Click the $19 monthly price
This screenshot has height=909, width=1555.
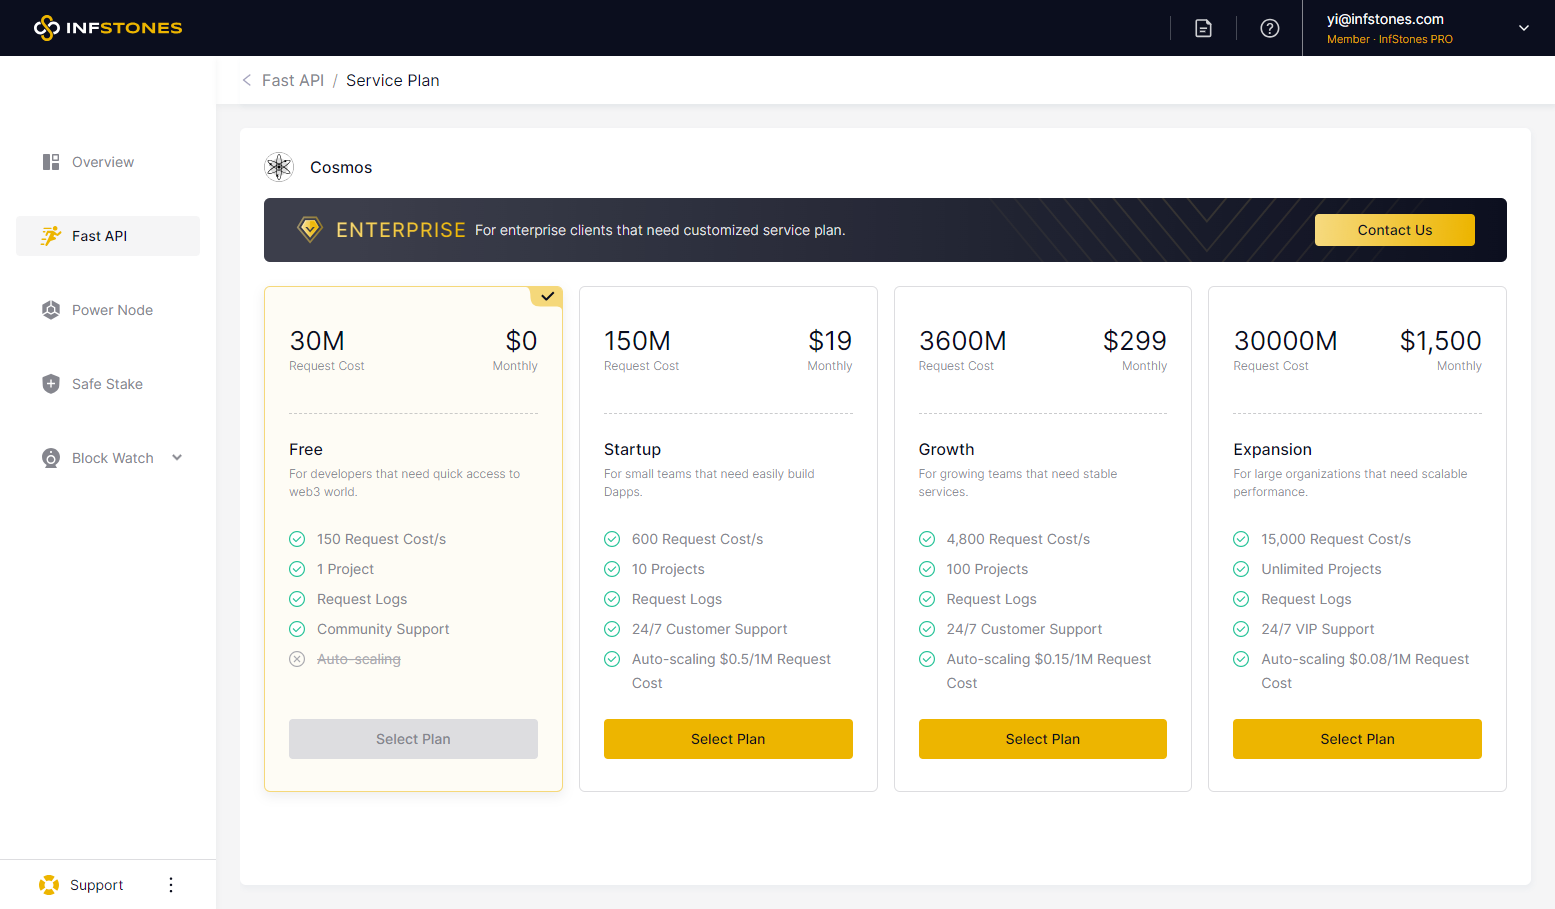point(830,341)
